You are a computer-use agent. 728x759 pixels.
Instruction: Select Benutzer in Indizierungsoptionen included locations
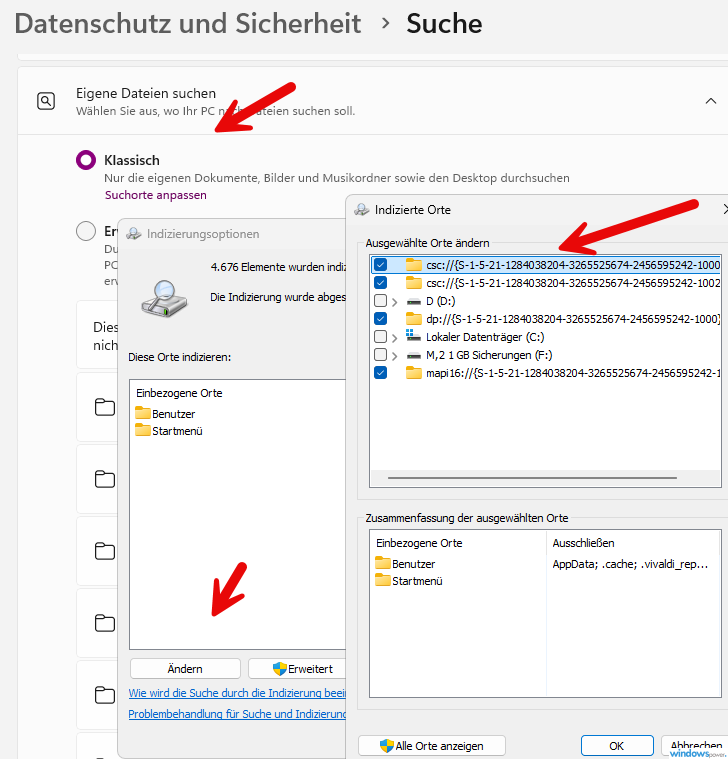click(x=173, y=414)
